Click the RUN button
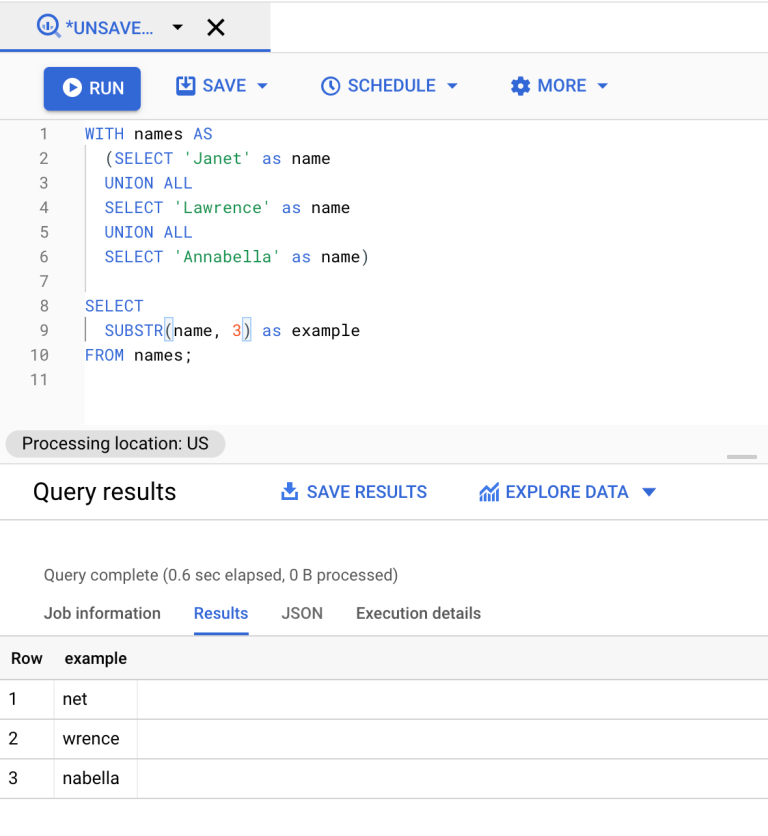This screenshot has width=768, height=836. [x=92, y=86]
